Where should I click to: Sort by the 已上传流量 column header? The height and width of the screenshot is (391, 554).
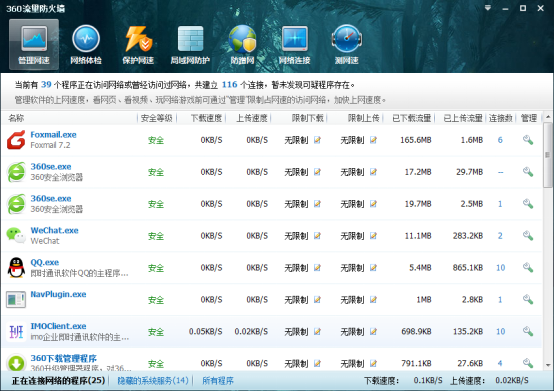tap(463, 118)
